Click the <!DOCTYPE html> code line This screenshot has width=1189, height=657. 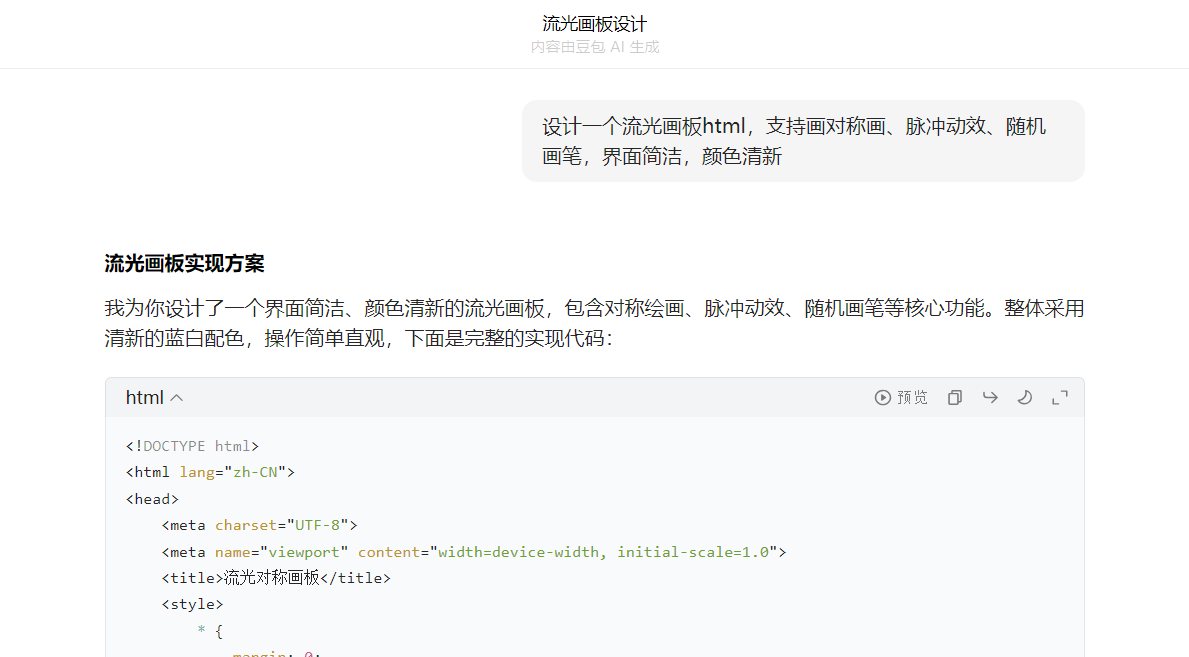tap(192, 446)
